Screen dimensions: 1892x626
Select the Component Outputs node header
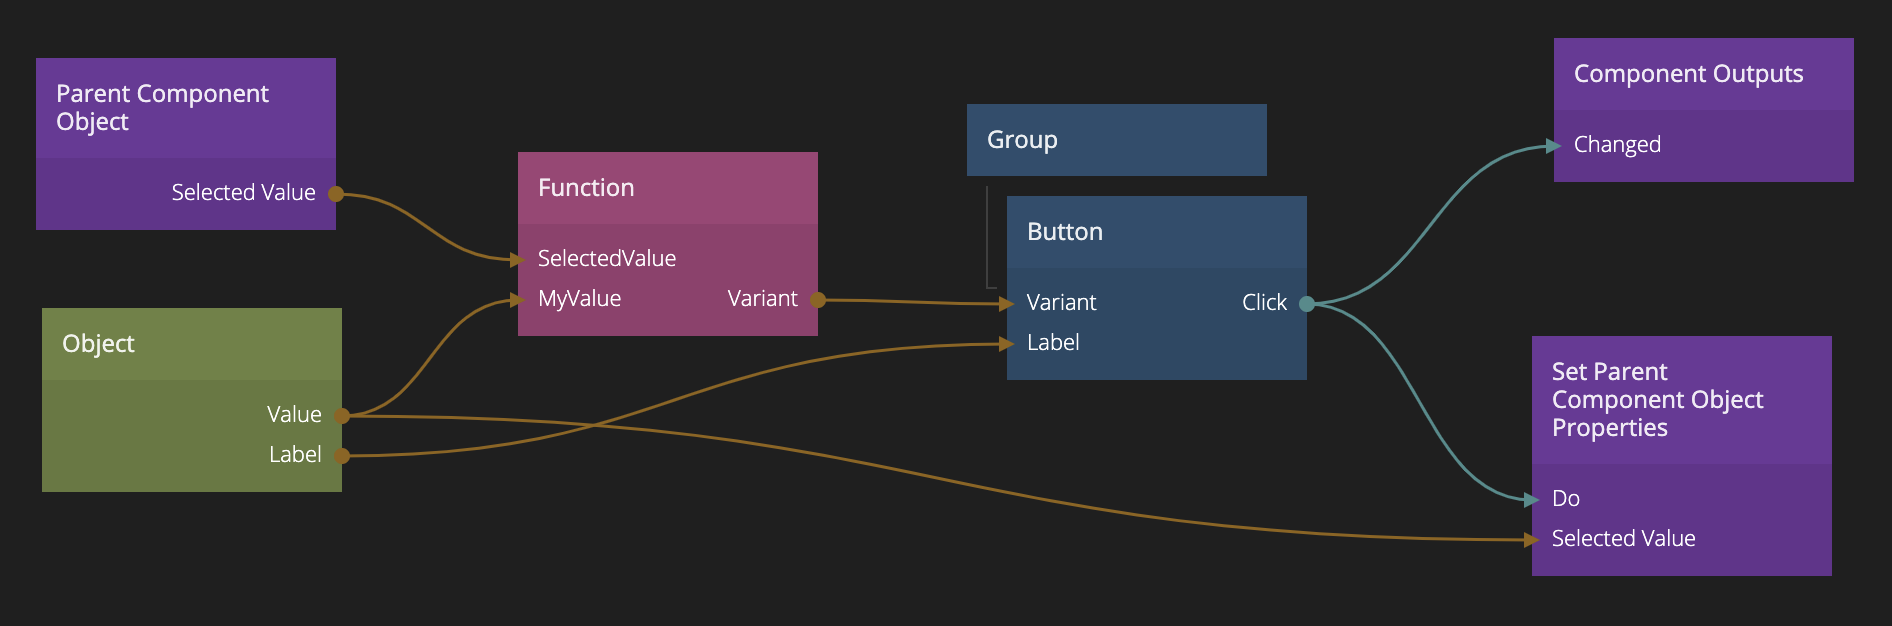(x=1703, y=74)
